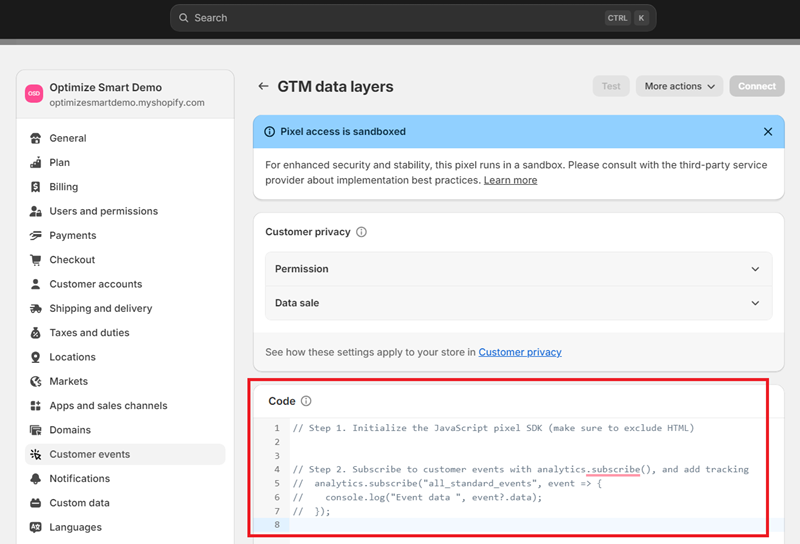Click code line 1 Step 1 comment
Viewport: 800px width, 544px height.
[493, 428]
